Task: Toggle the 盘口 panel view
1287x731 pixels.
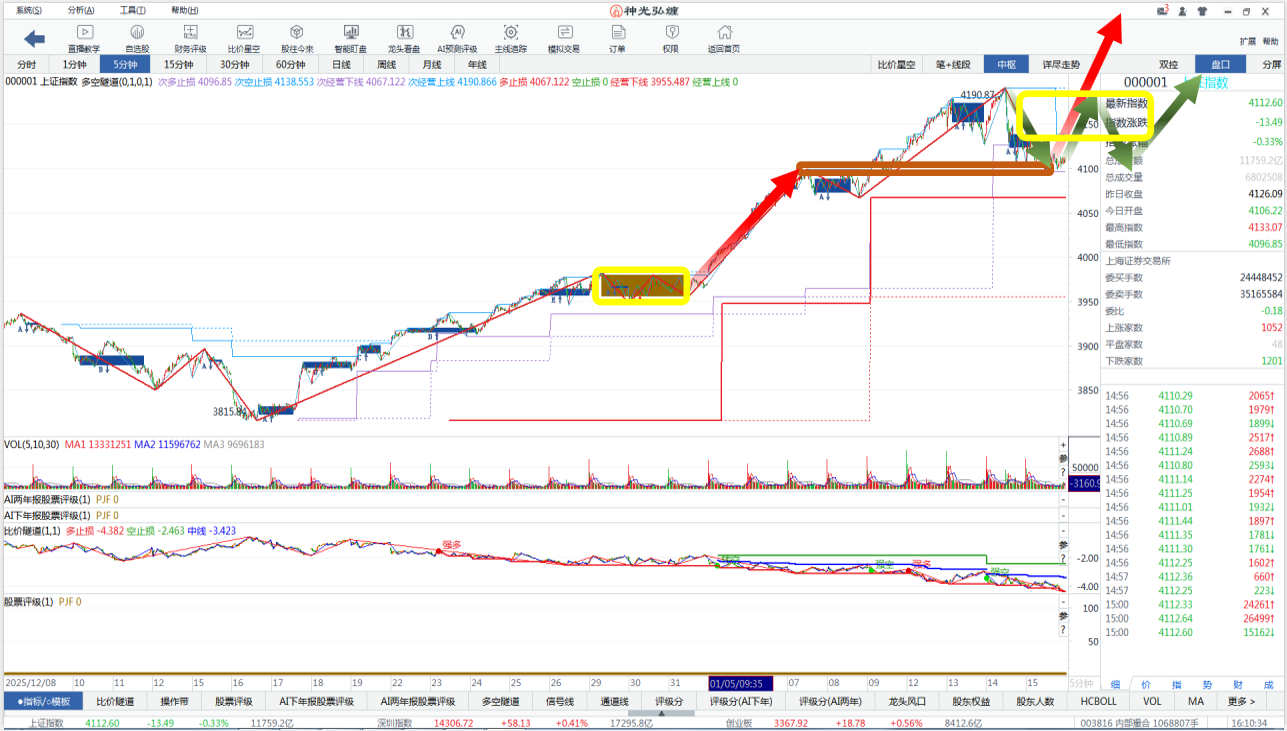Action: click(x=1221, y=64)
